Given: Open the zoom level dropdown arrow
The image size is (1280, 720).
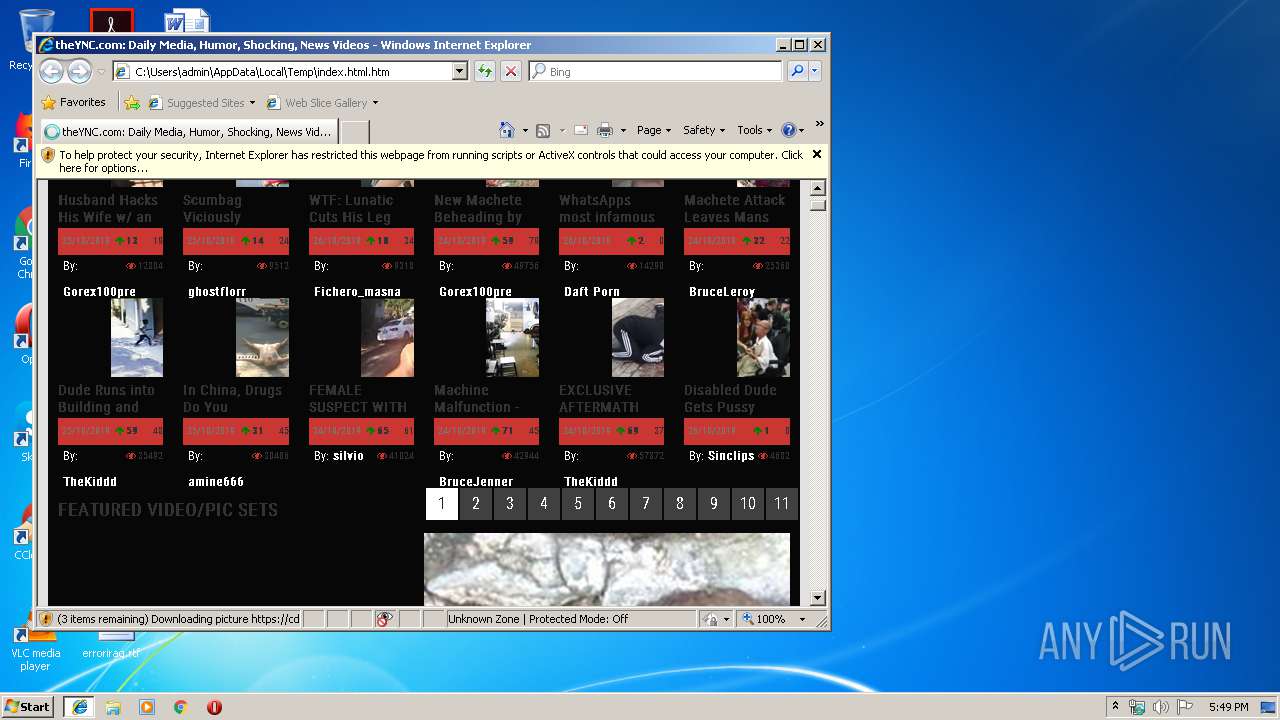Looking at the screenshot, I should [801, 619].
